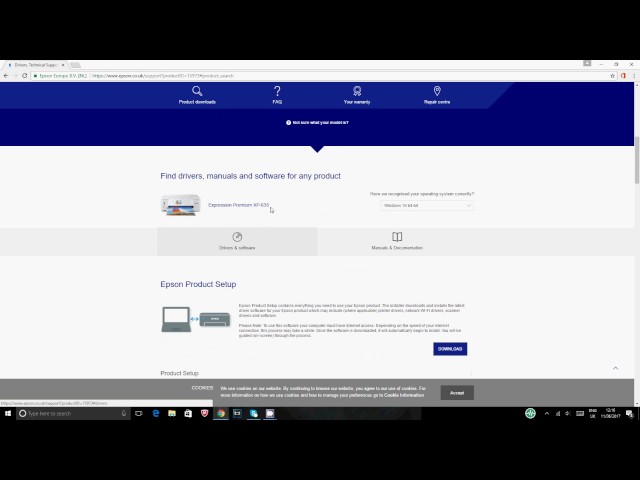This screenshot has width=640, height=480.
Task: Open the Action Center notification icon
Action: (x=630, y=414)
